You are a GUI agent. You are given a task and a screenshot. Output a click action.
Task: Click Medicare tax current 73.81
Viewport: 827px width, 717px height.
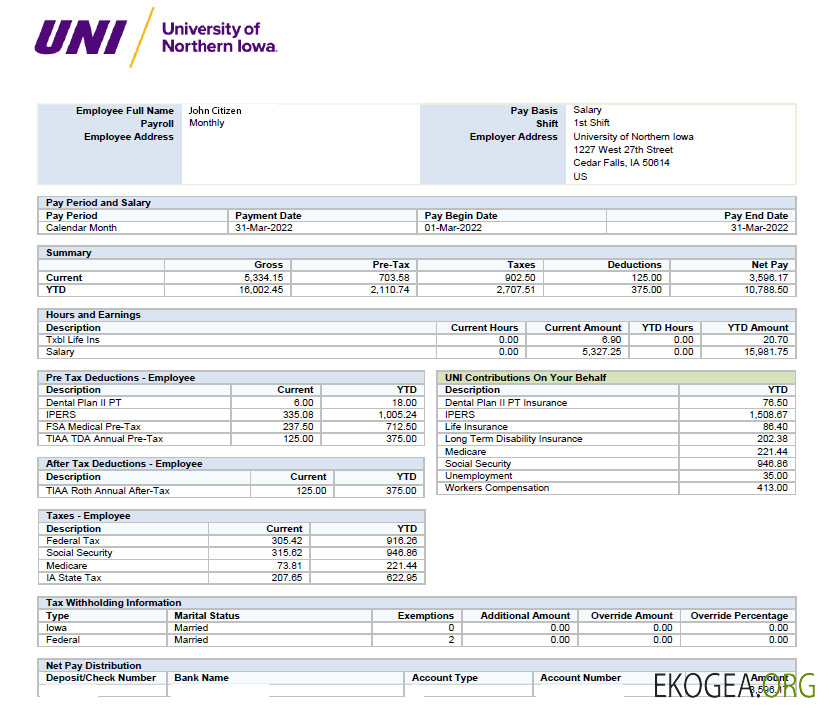(x=290, y=566)
